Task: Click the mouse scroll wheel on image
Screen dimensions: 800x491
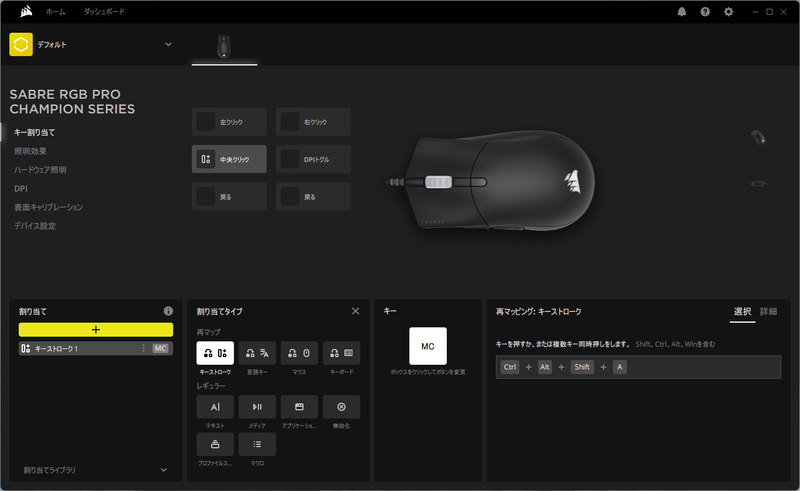Action: 438,182
